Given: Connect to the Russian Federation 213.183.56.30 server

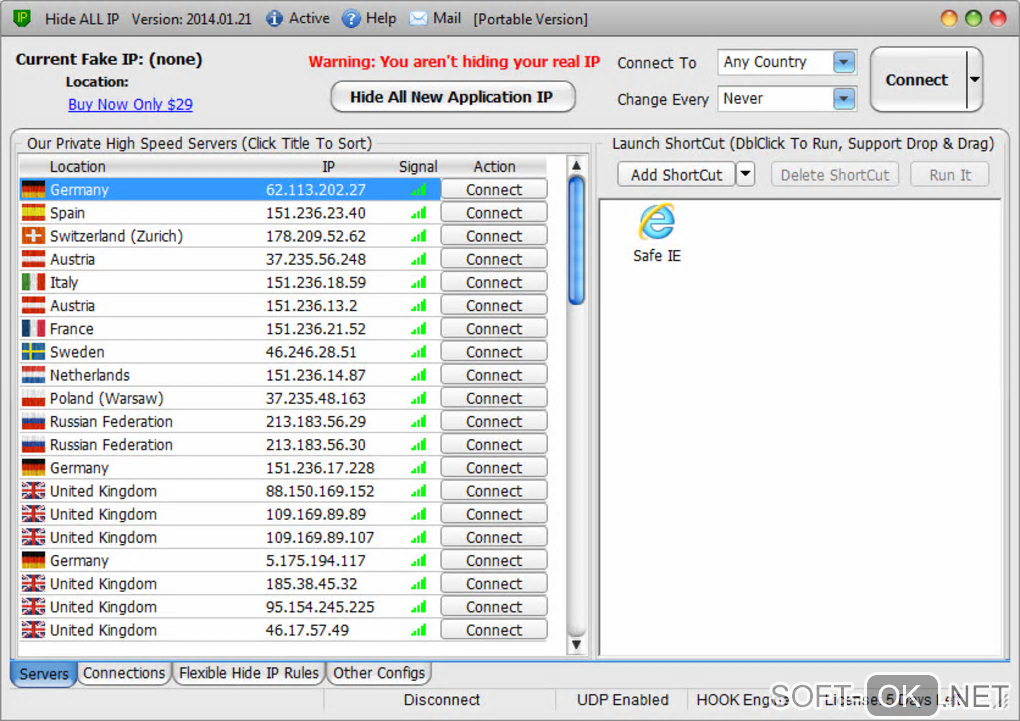Looking at the screenshot, I should tap(494, 444).
